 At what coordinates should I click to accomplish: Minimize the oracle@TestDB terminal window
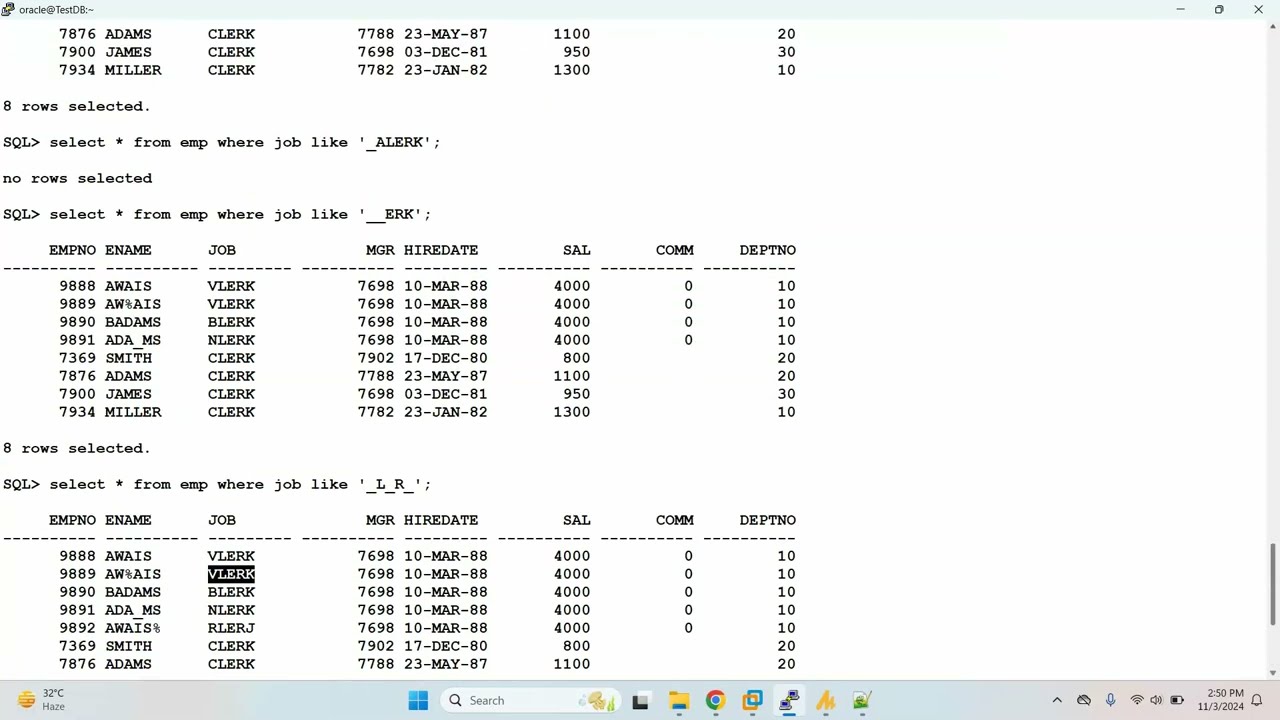(x=1180, y=9)
